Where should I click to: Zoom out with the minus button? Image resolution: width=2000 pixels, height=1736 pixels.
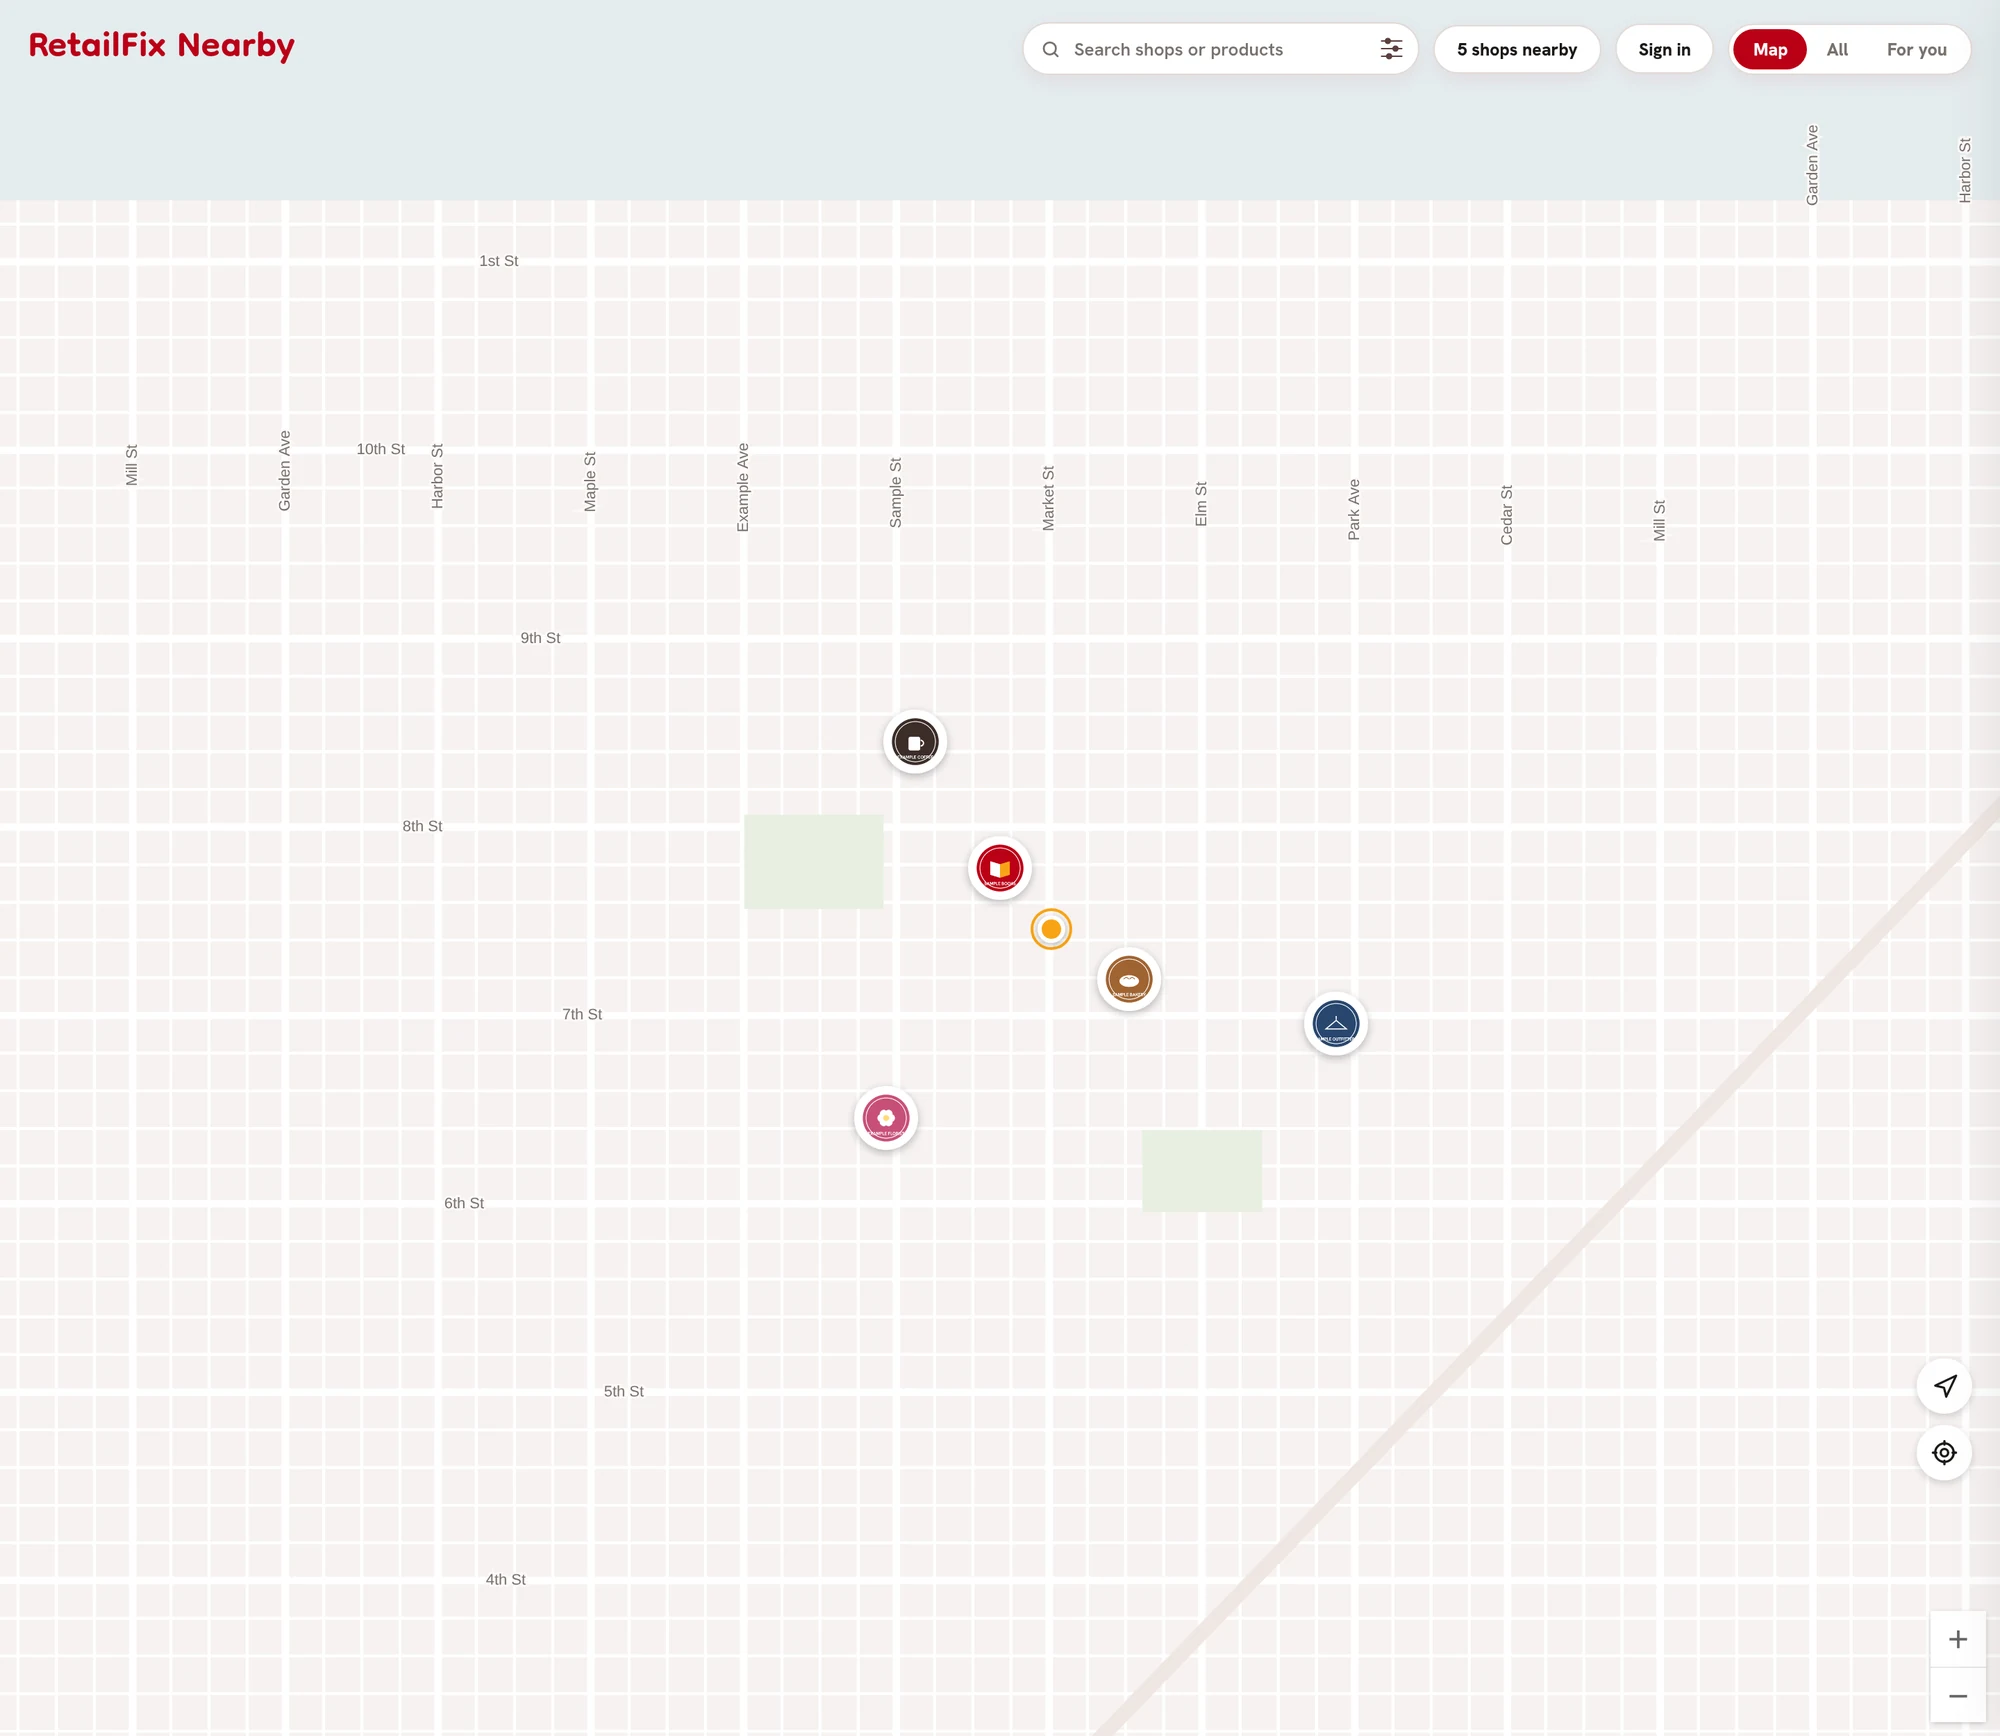[x=1958, y=1696]
